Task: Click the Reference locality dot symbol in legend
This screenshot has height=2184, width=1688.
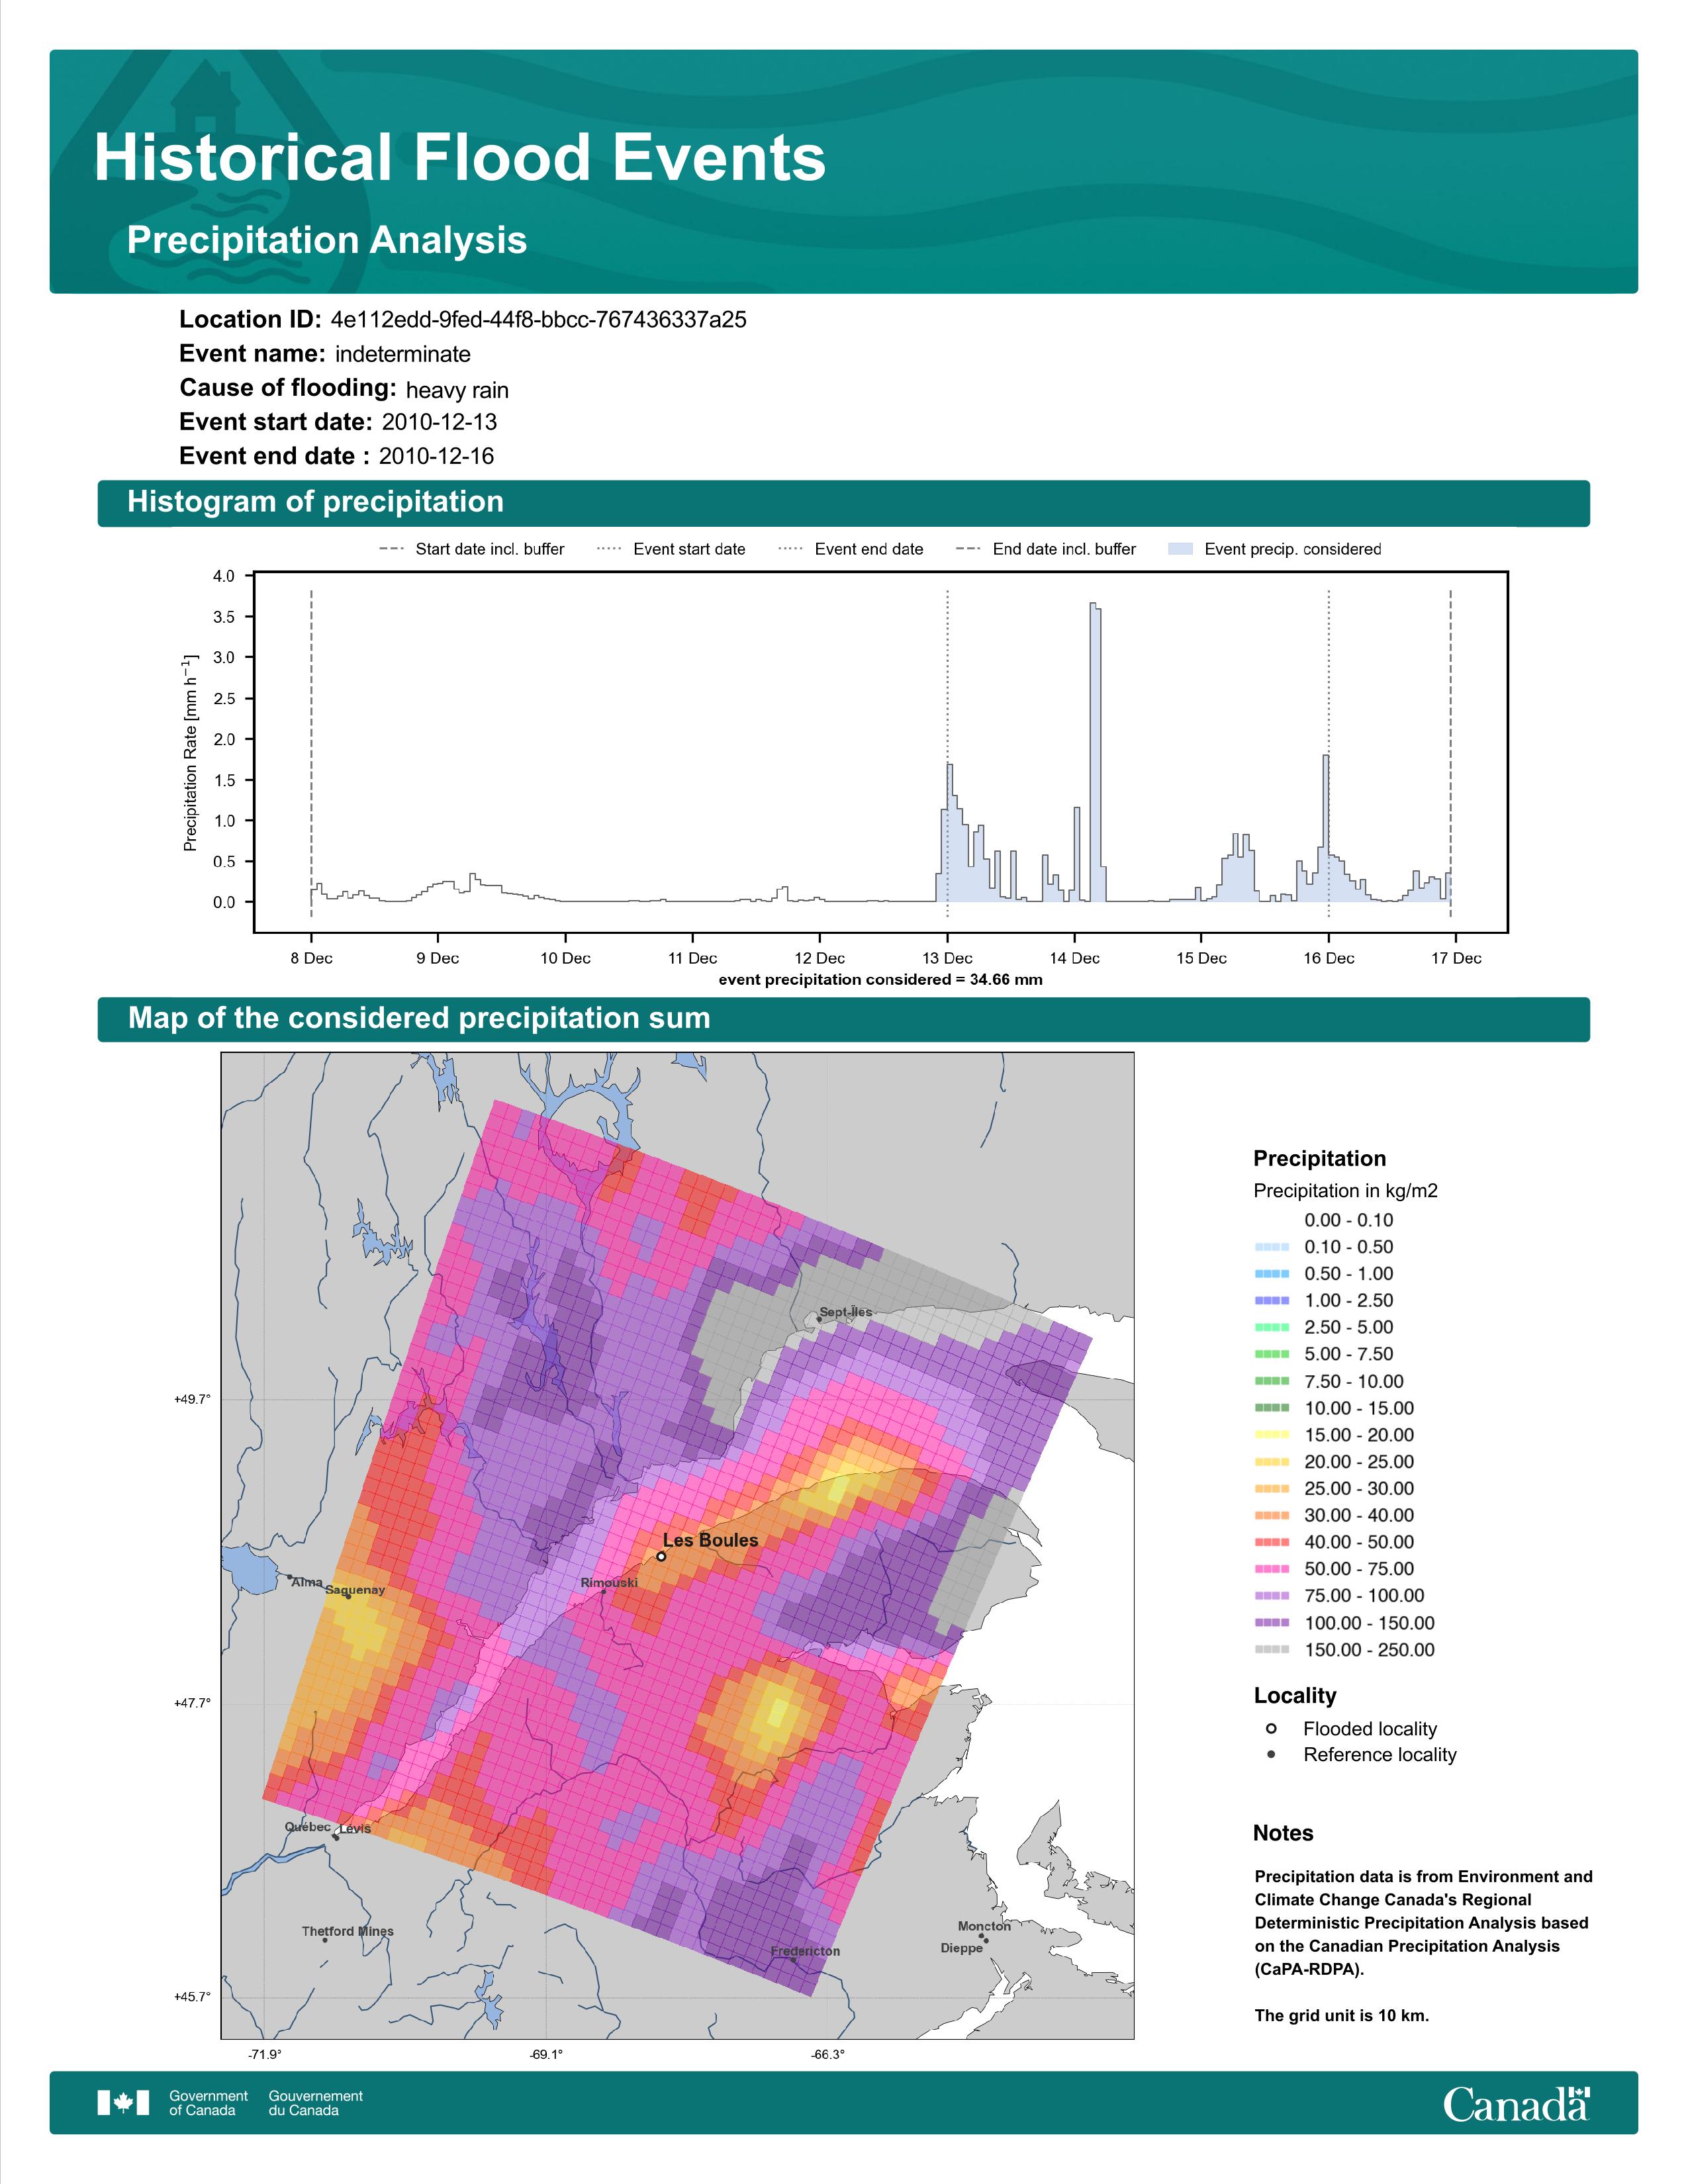Action: pos(1271,1754)
